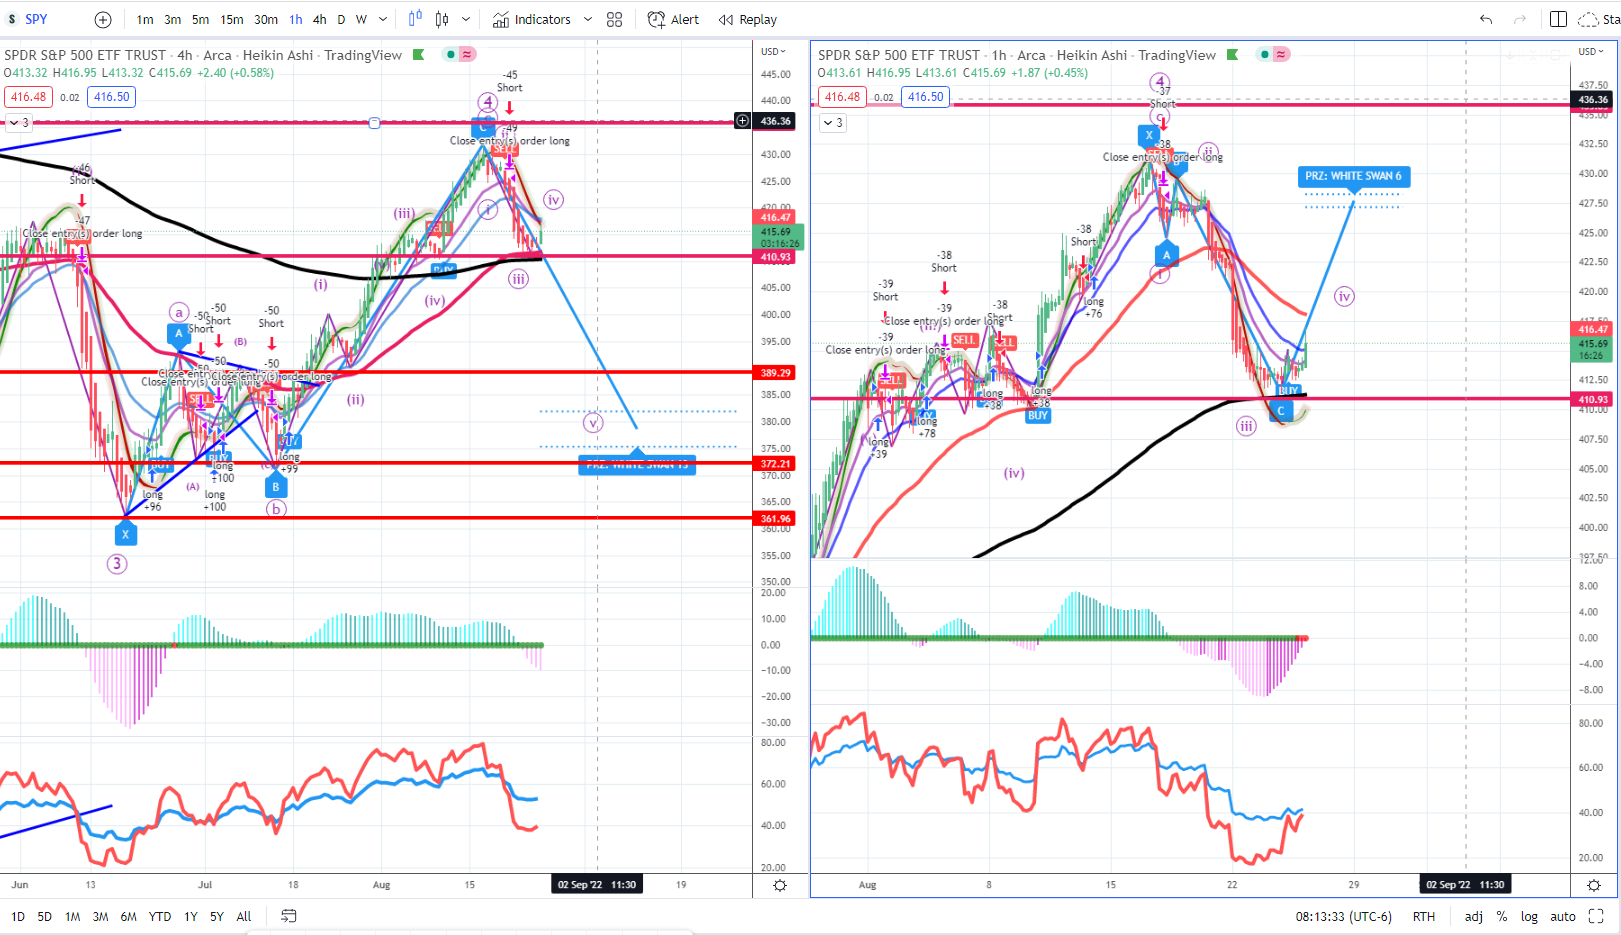Click PRZ: WHITE SWAN 6 label

click(x=1353, y=176)
